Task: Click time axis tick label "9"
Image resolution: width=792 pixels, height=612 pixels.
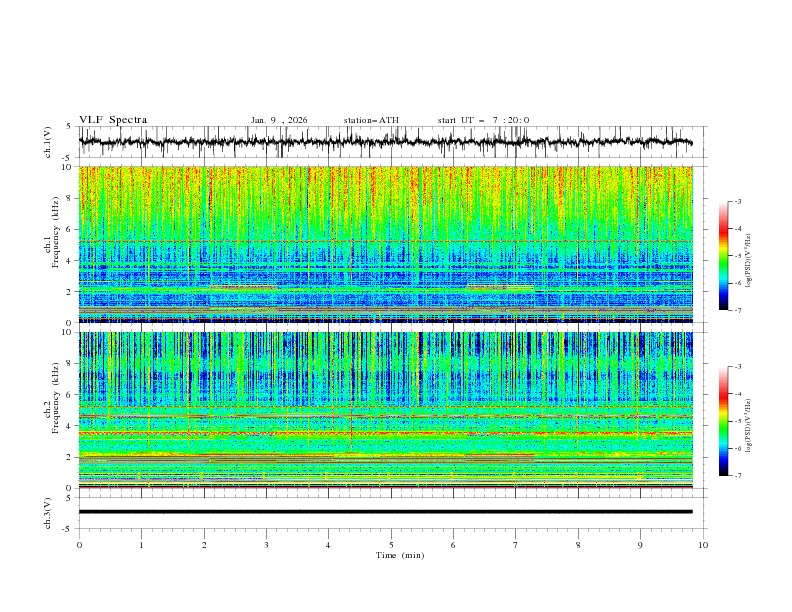Action: tap(640, 545)
